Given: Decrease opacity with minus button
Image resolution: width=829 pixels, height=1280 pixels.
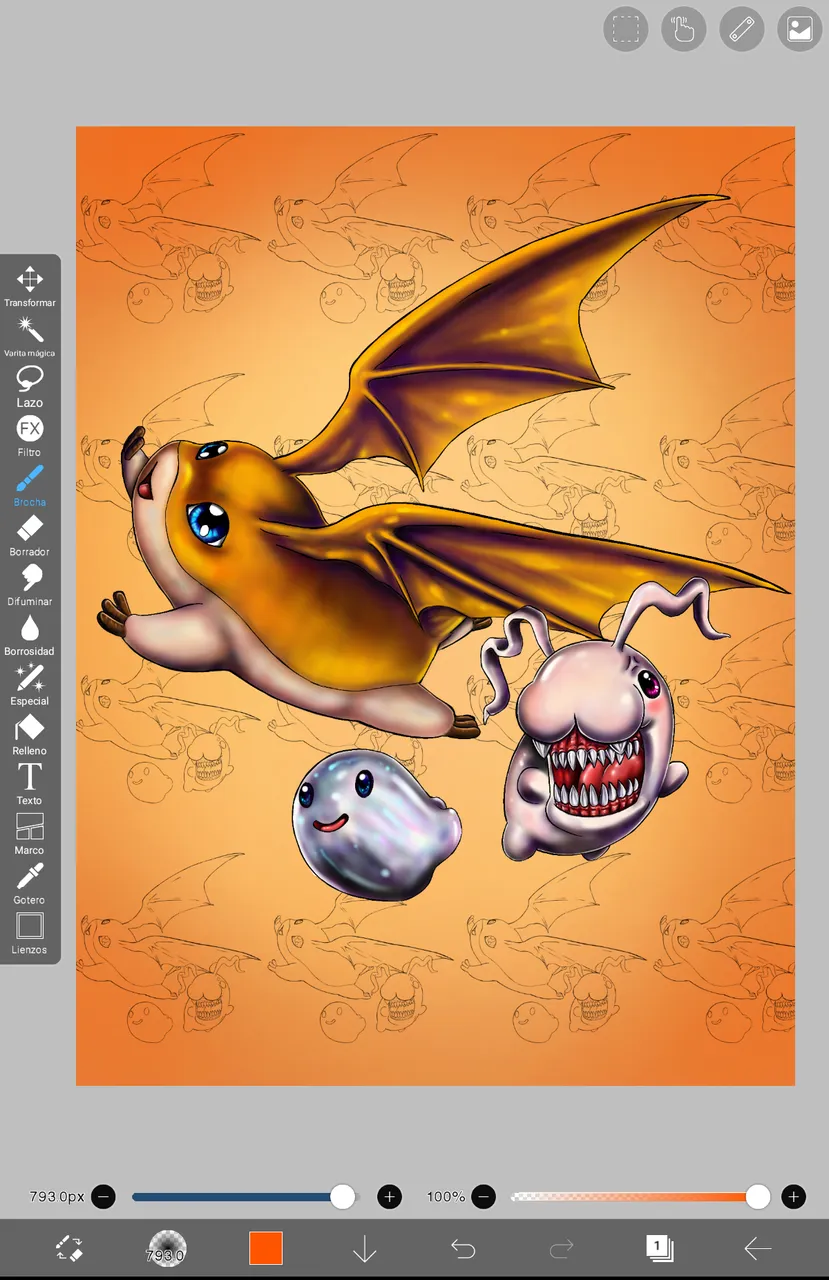Looking at the screenshot, I should [x=483, y=1196].
